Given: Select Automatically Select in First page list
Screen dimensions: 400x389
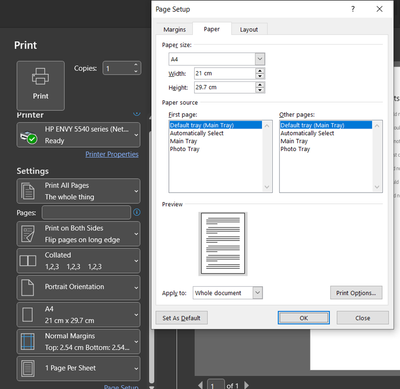Looking at the screenshot, I should pyautogui.click(x=215, y=133).
